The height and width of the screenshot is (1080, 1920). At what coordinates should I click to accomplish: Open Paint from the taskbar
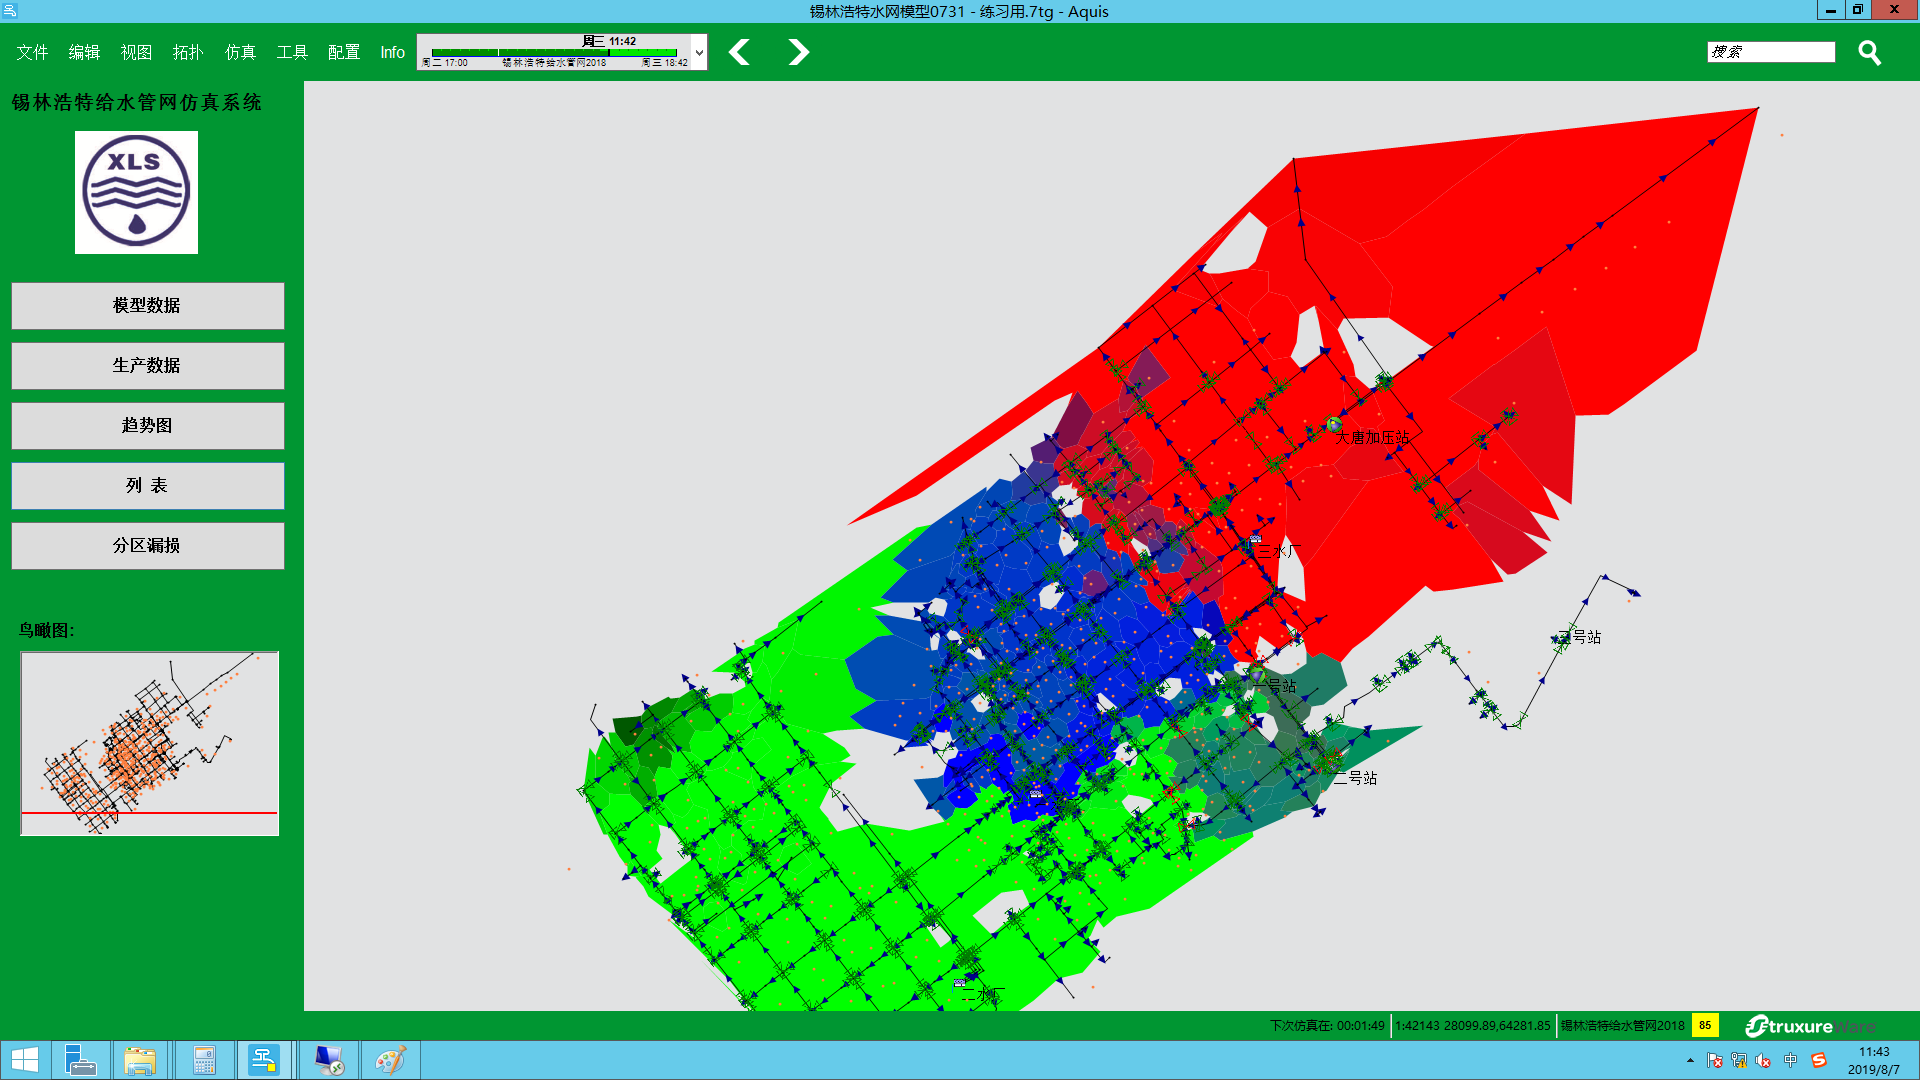click(x=389, y=1060)
